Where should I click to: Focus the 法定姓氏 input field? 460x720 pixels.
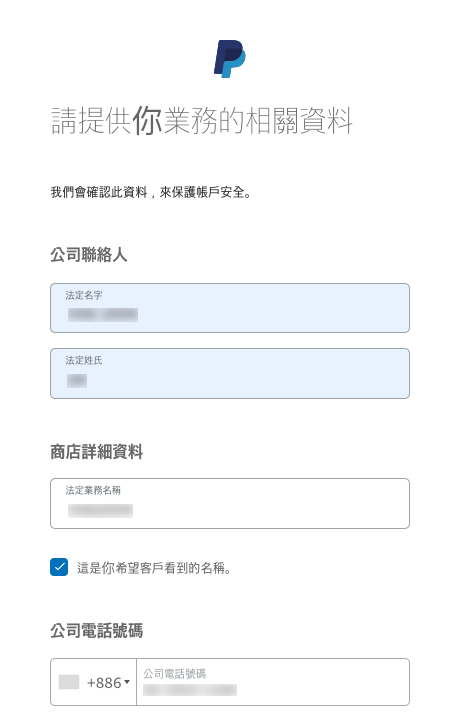coord(230,373)
